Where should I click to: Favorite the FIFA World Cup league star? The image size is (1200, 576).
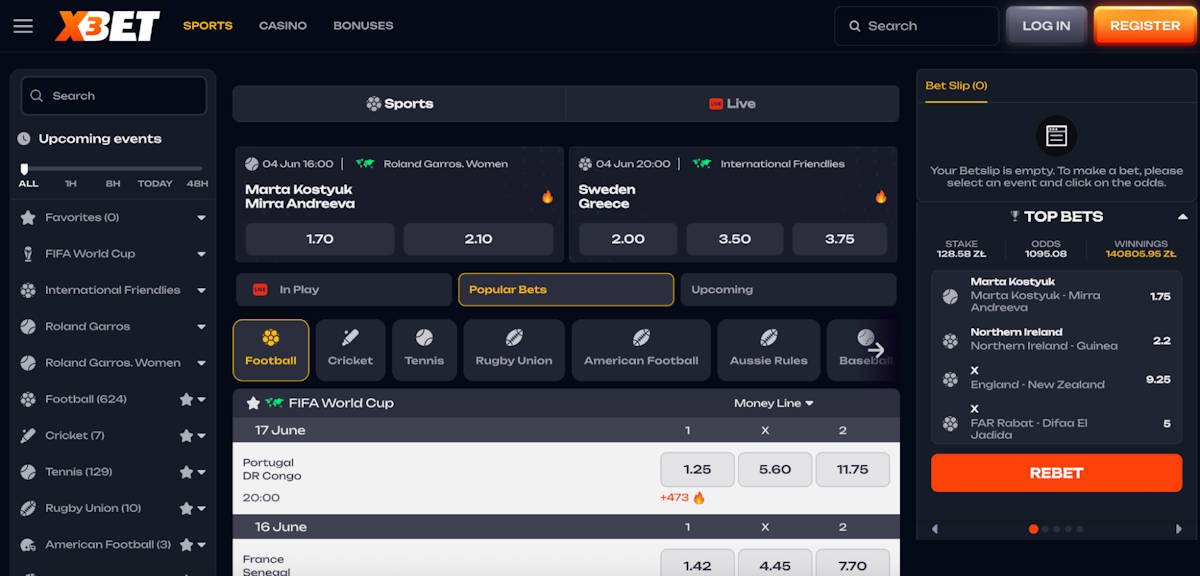(253, 403)
